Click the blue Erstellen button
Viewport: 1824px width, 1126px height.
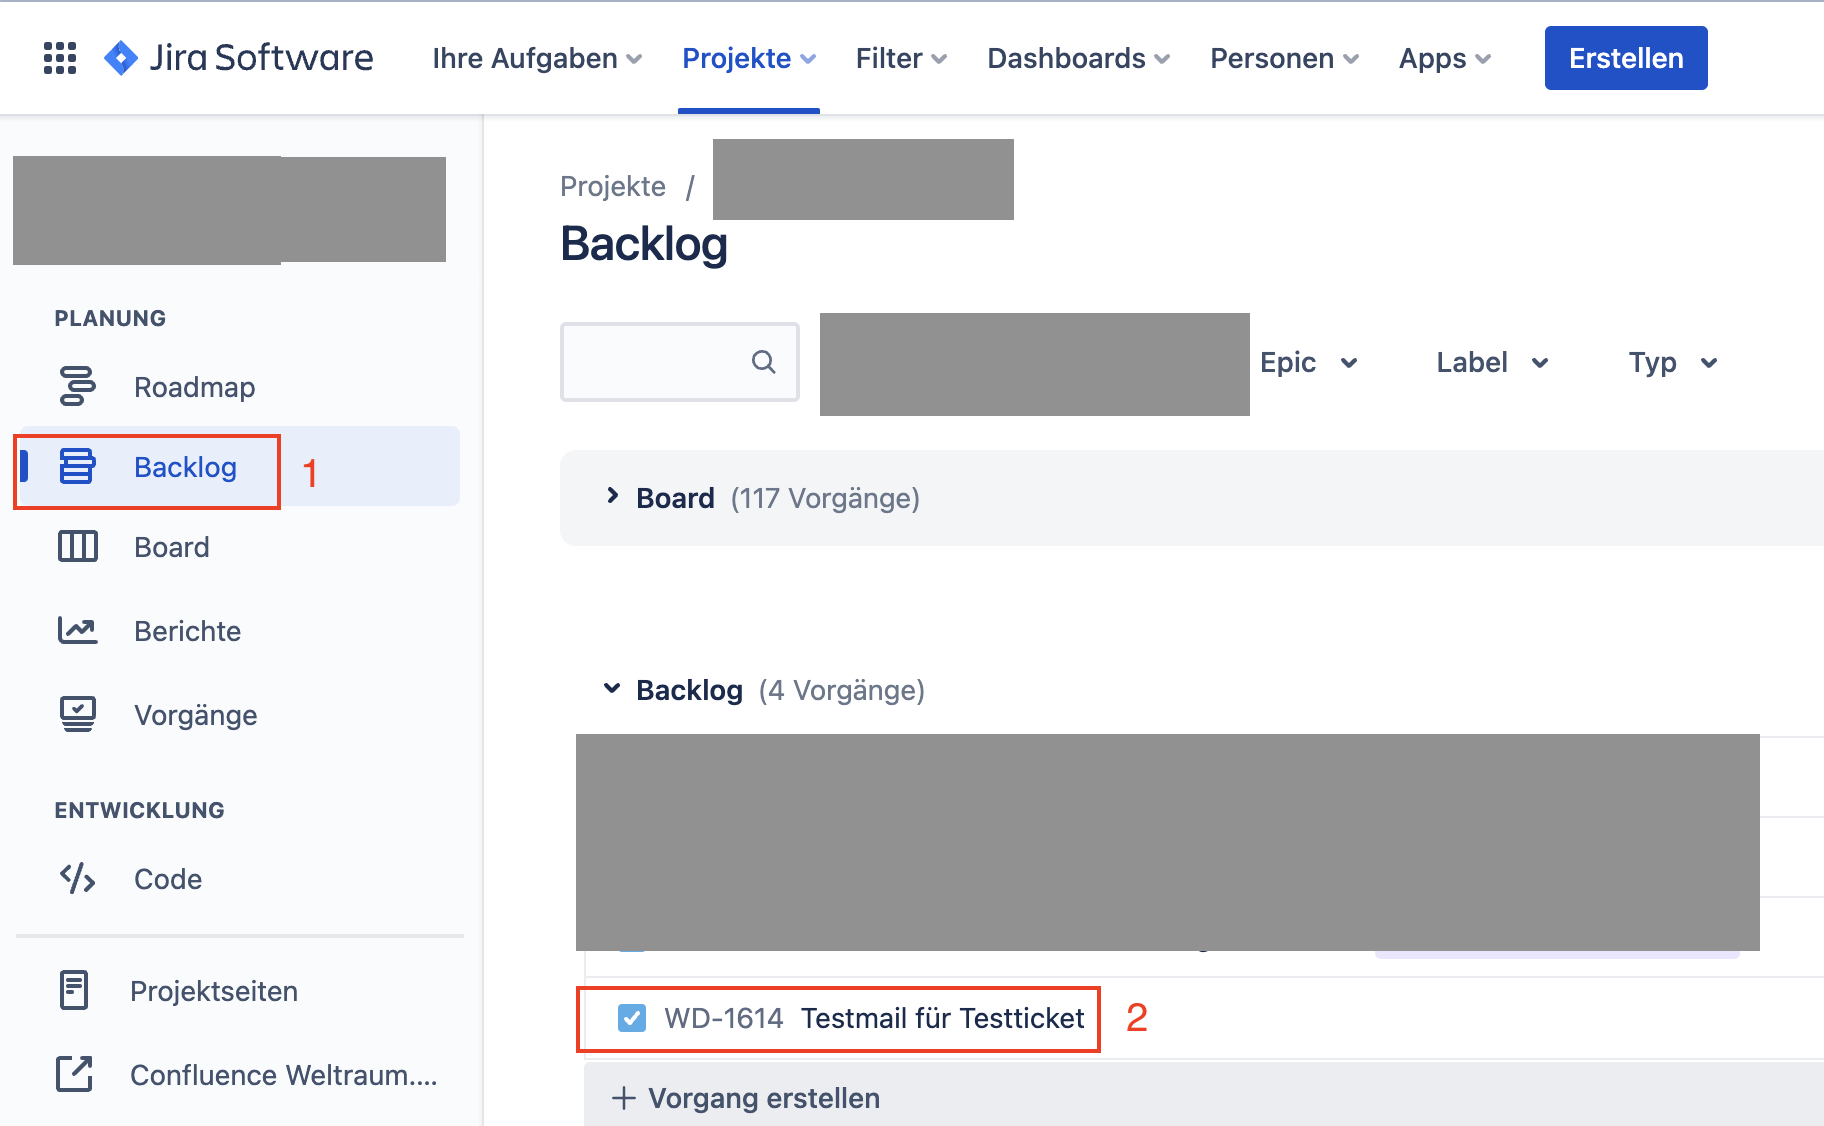(x=1626, y=58)
